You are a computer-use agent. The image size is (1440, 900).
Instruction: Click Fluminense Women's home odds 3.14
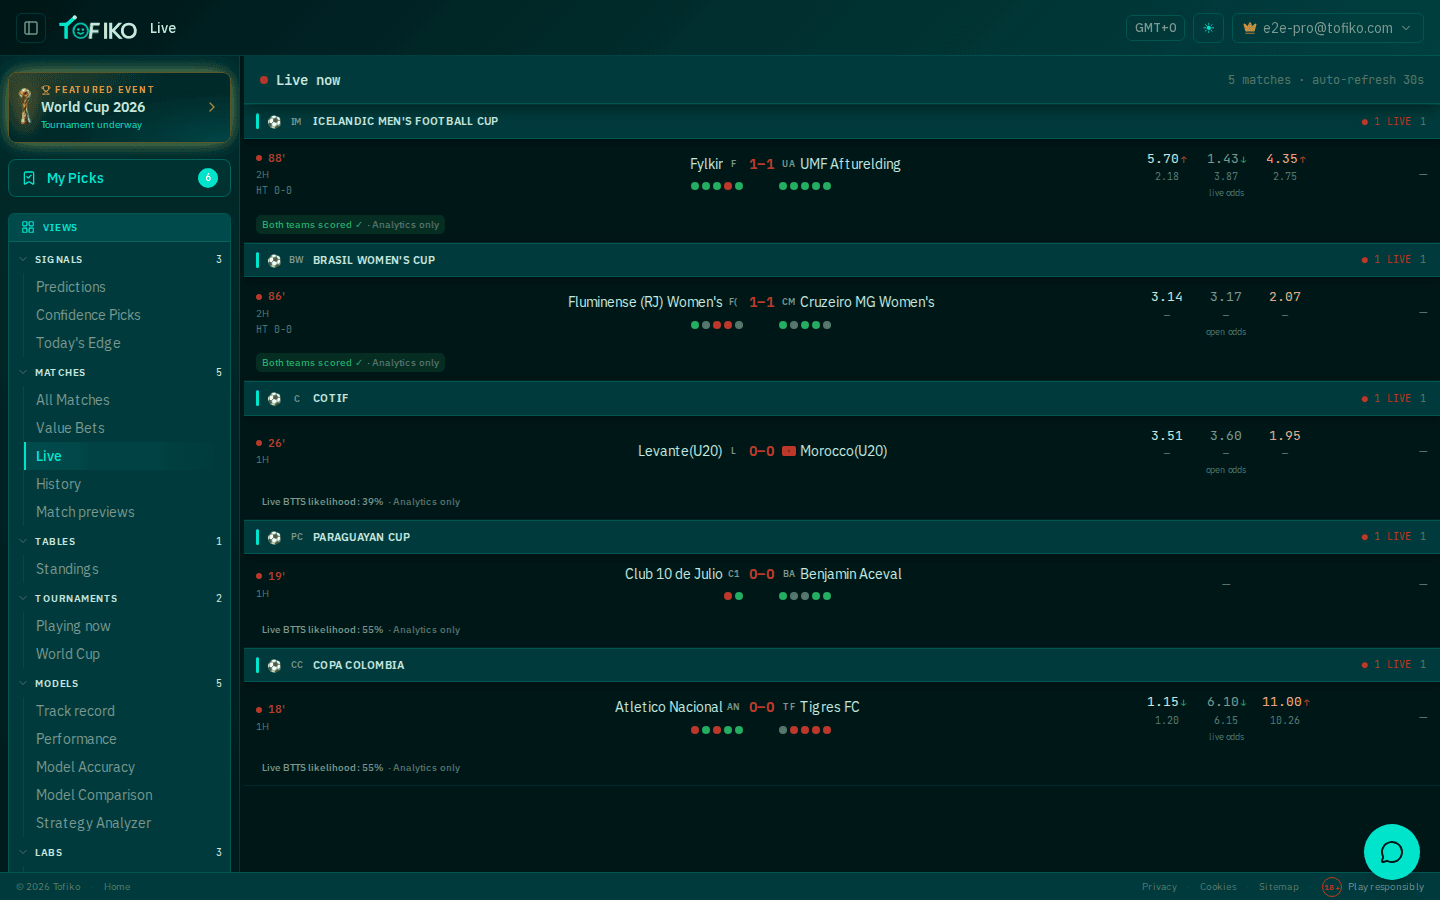pos(1167,297)
